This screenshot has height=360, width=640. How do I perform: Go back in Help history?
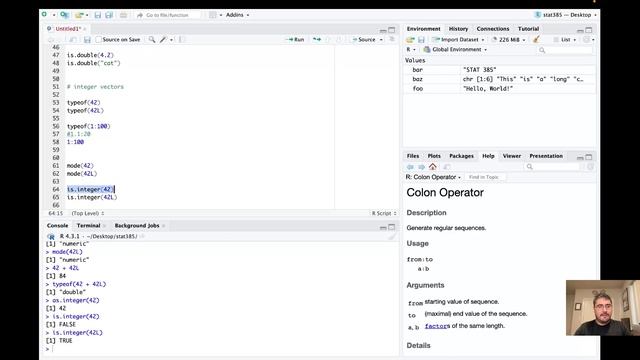pos(410,167)
